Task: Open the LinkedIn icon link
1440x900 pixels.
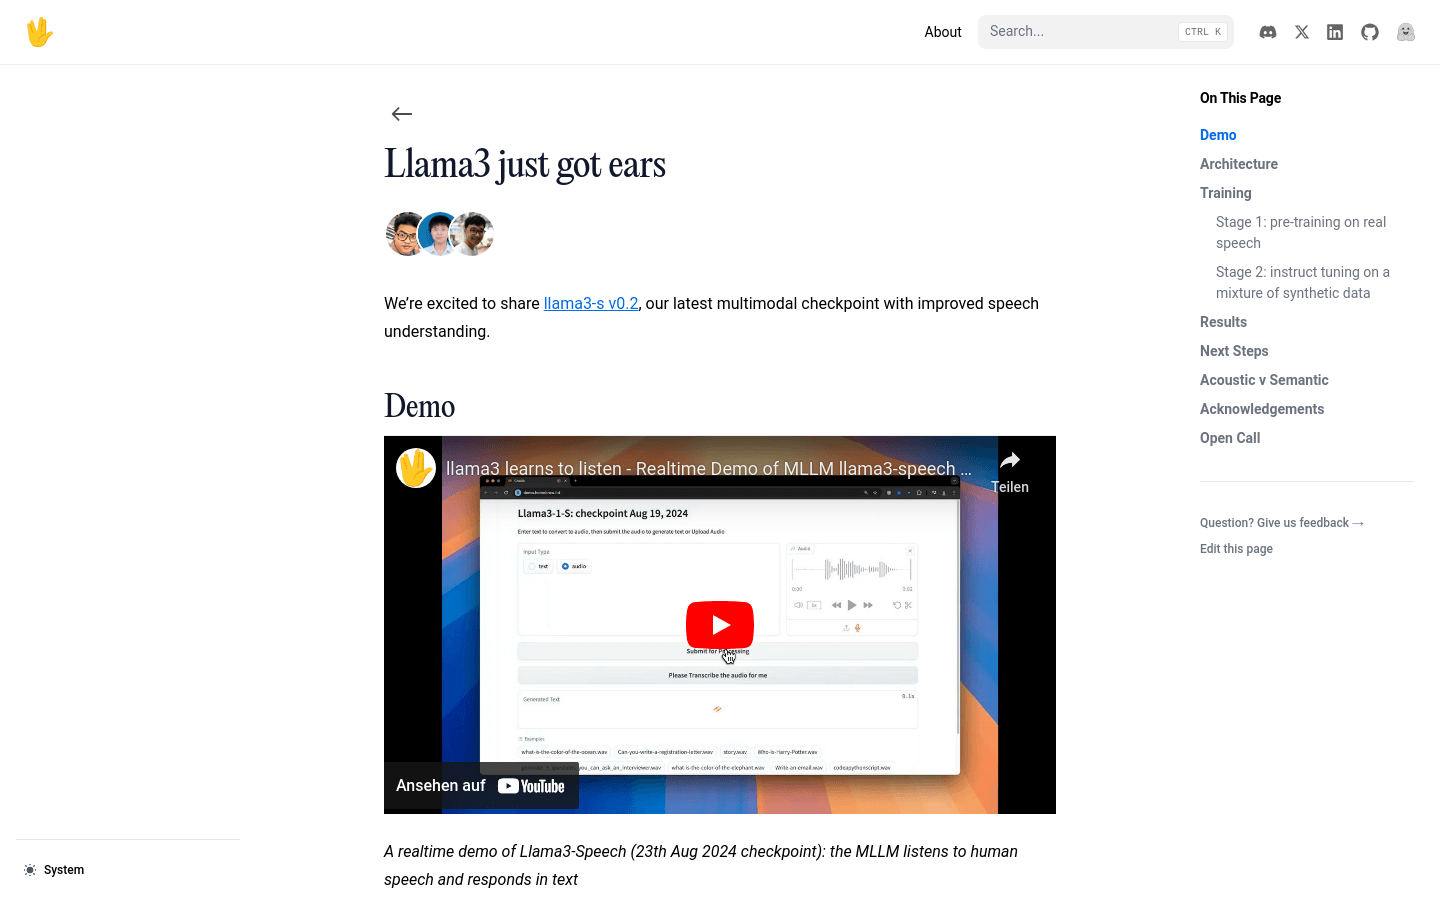Action: 1335,32
